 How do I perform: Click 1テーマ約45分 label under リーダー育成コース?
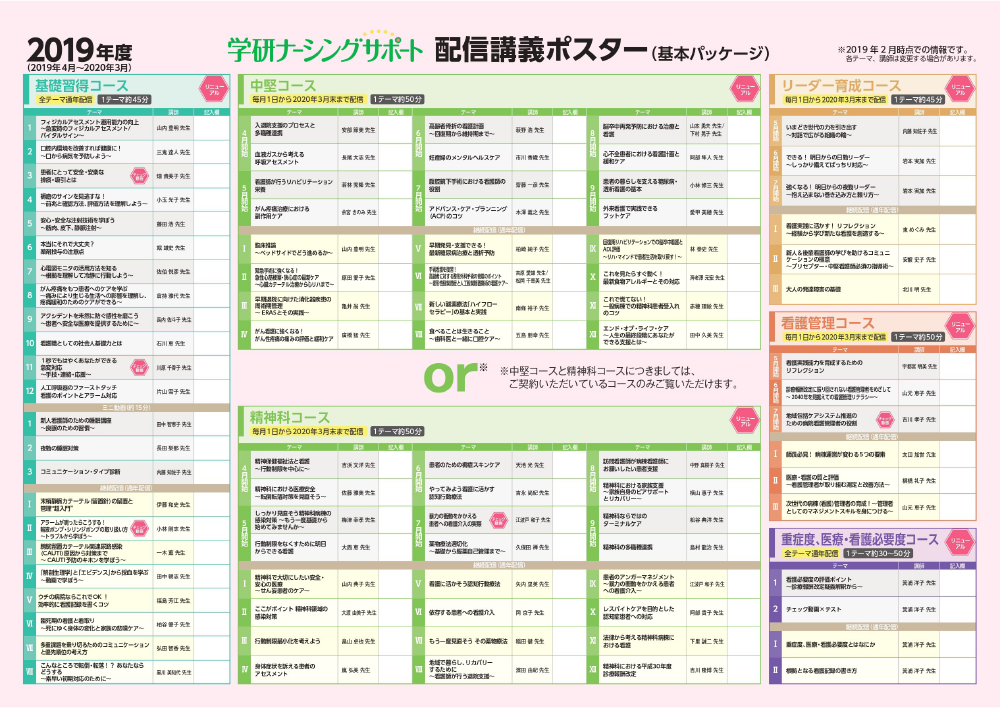(x=918, y=100)
